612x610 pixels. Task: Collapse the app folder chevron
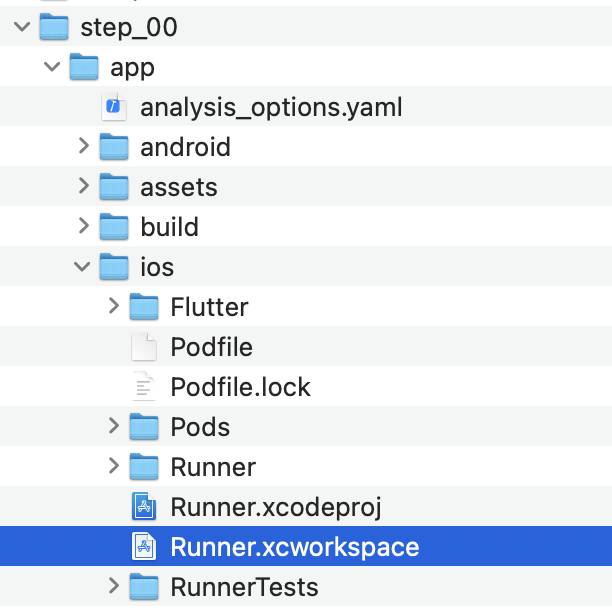(x=53, y=68)
